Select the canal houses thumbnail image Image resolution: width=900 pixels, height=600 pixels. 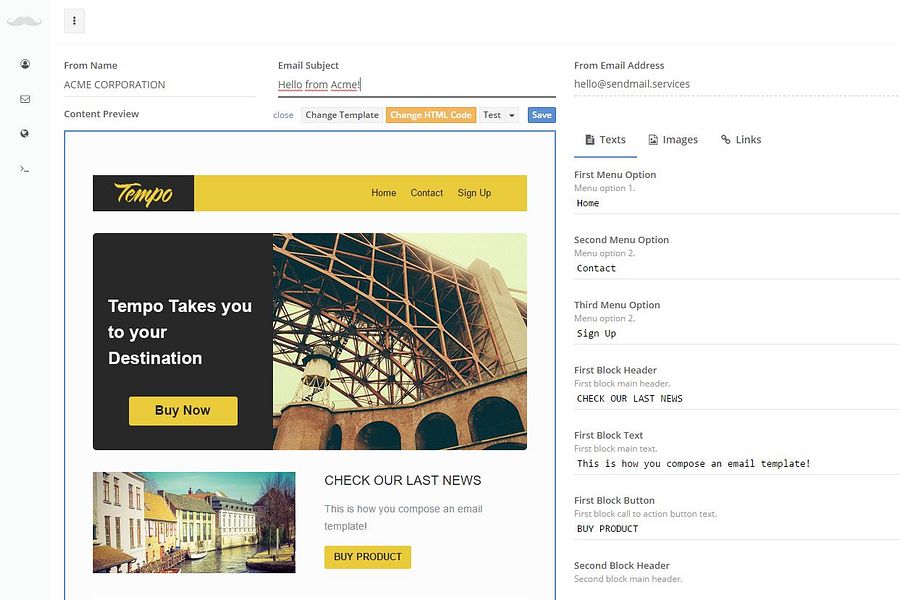194,522
